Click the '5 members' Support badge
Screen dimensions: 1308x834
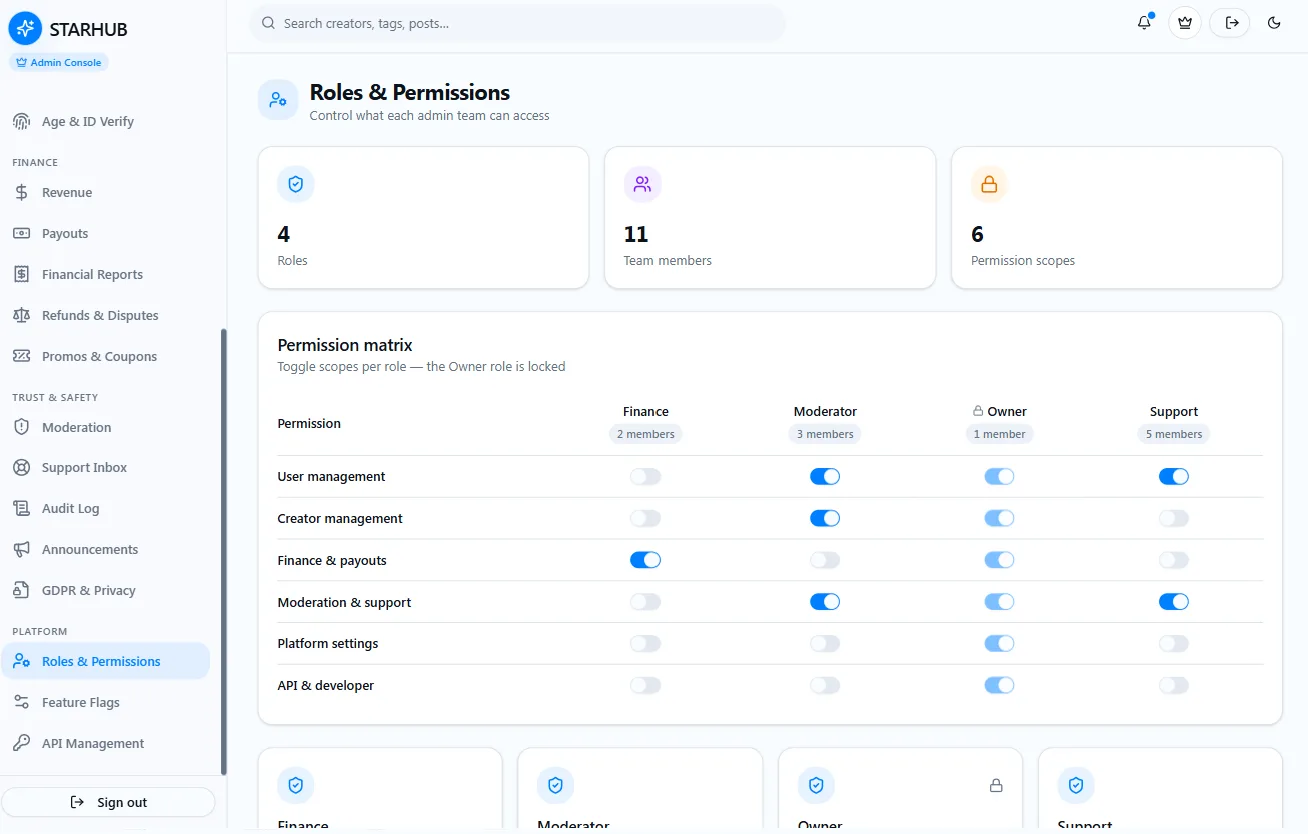[1174, 434]
